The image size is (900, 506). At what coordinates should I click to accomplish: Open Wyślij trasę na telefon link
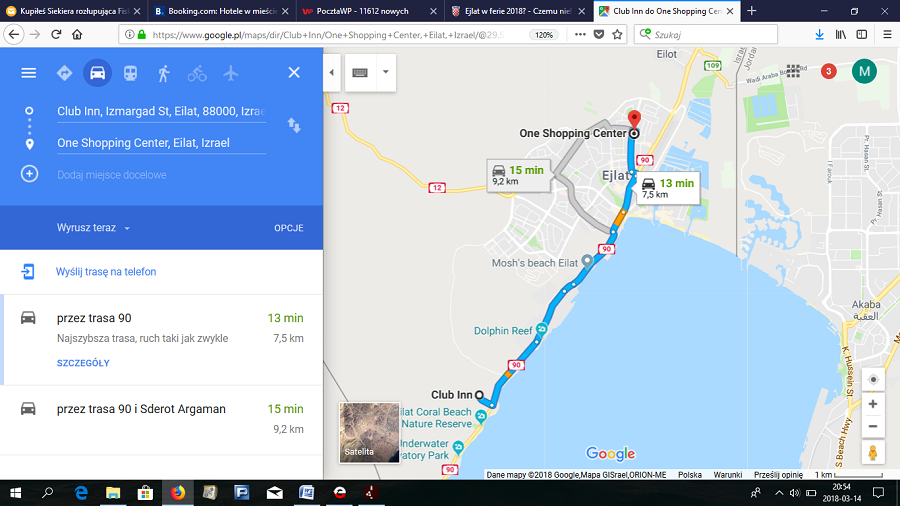[106, 271]
